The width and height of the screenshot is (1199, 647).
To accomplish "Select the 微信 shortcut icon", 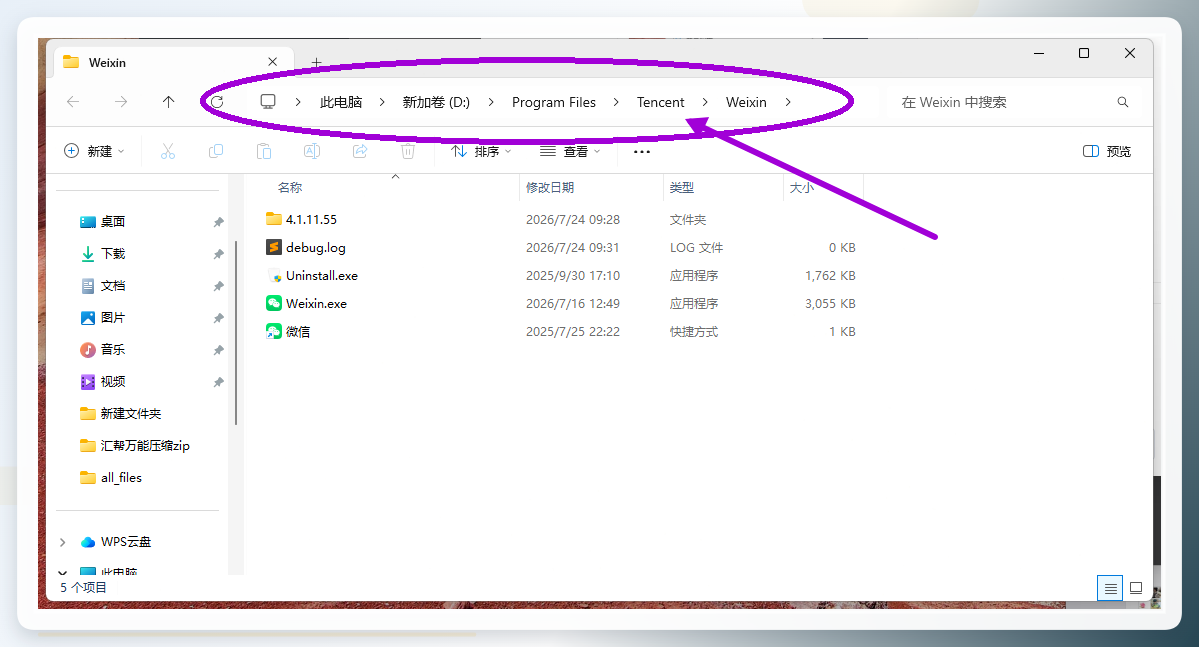I will (274, 331).
